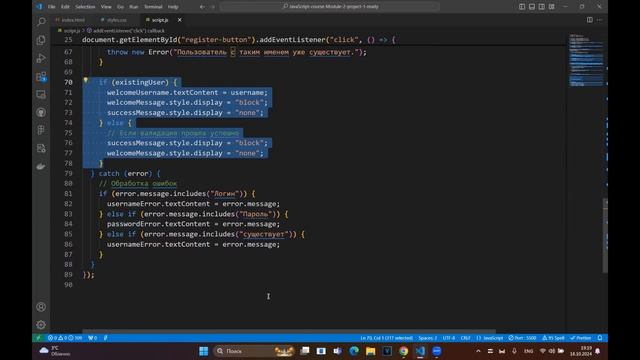Go back with the navigation arrow
Screen dimensions: 640x360
point(202,7)
